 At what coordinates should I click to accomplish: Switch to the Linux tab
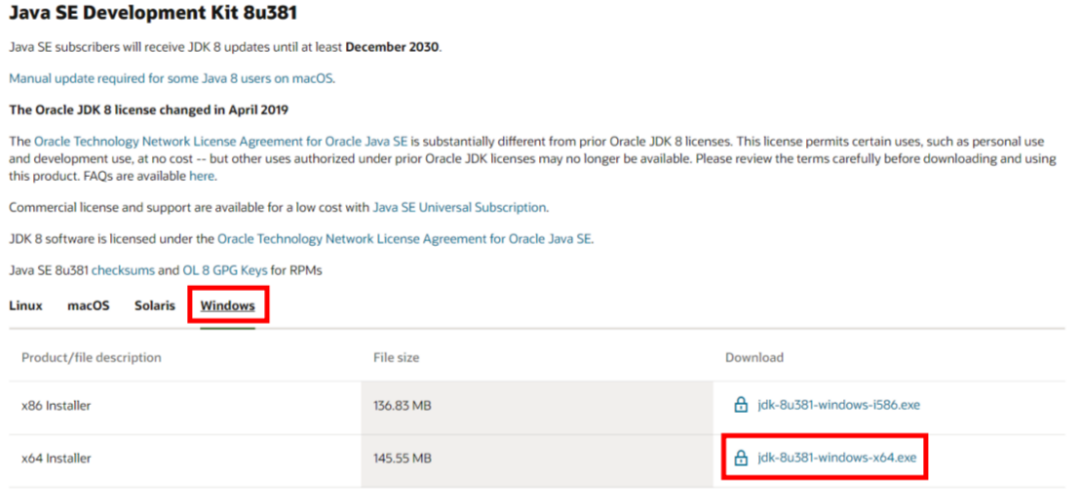(26, 306)
